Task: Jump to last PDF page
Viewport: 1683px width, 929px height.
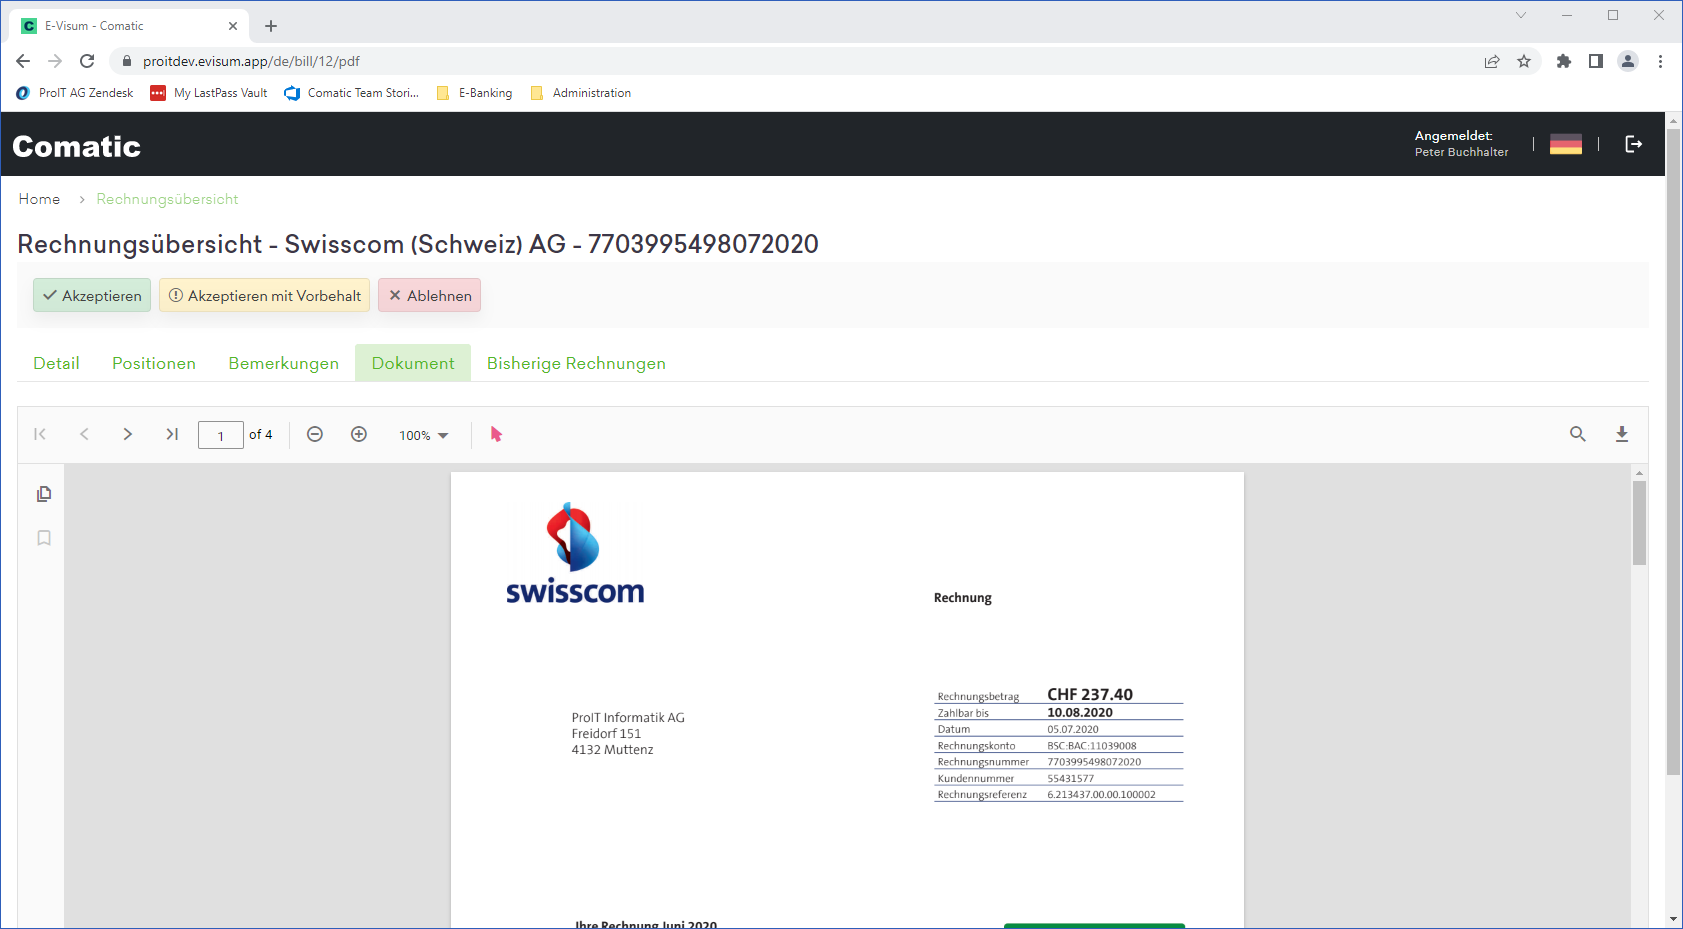Action: (x=172, y=434)
